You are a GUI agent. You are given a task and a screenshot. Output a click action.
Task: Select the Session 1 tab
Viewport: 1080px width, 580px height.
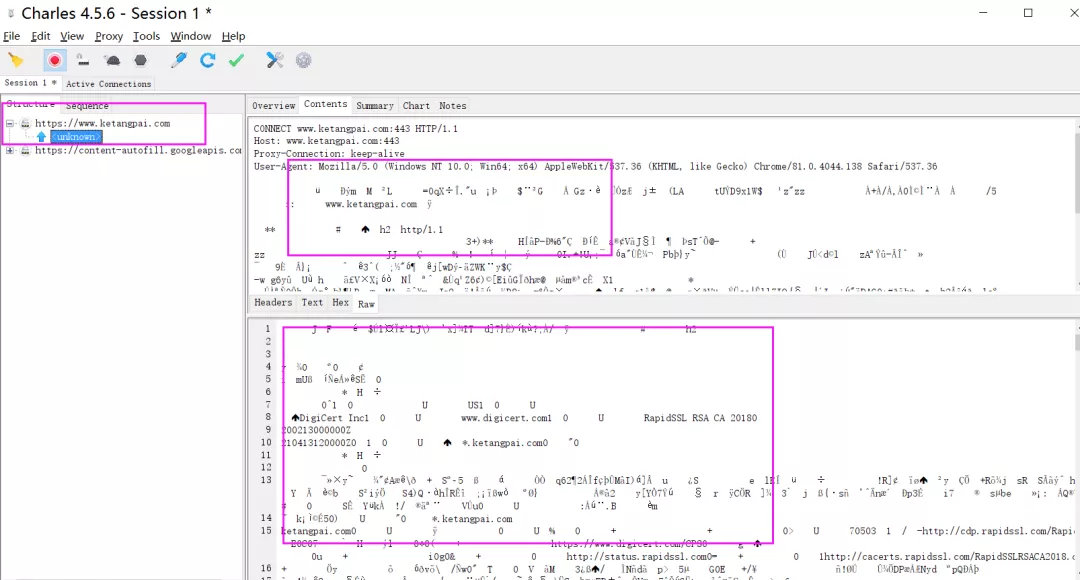(x=30, y=83)
